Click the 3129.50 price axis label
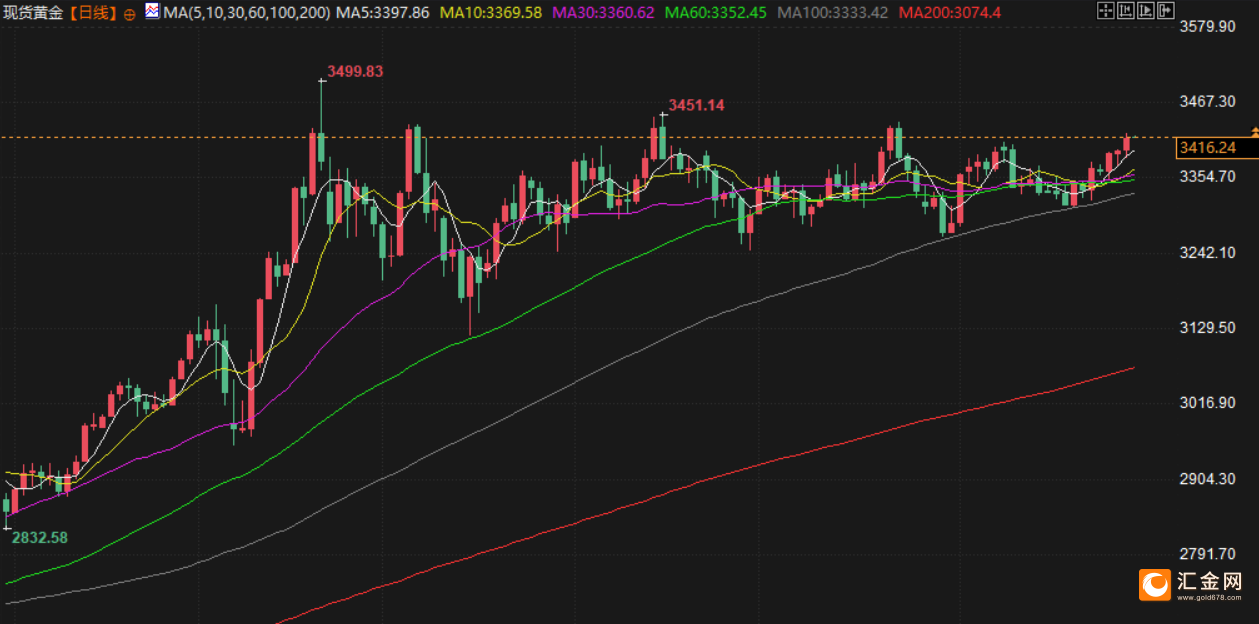1259x624 pixels. 1207,327
